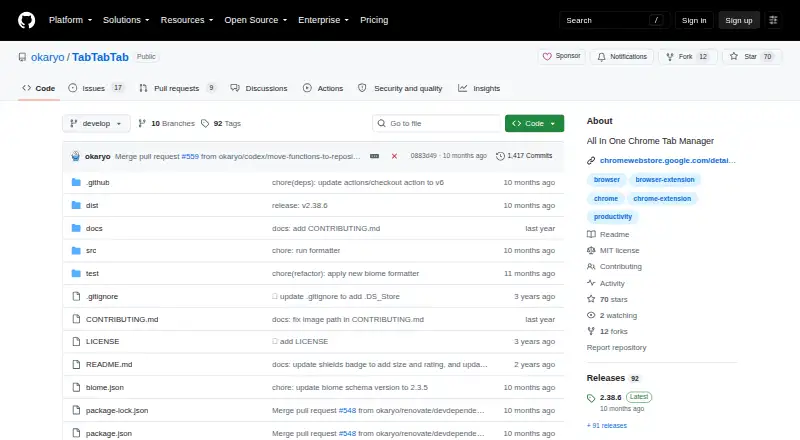This screenshot has height=440, width=800.
Task: Expand the Solutions menu
Action: pyautogui.click(x=126, y=20)
